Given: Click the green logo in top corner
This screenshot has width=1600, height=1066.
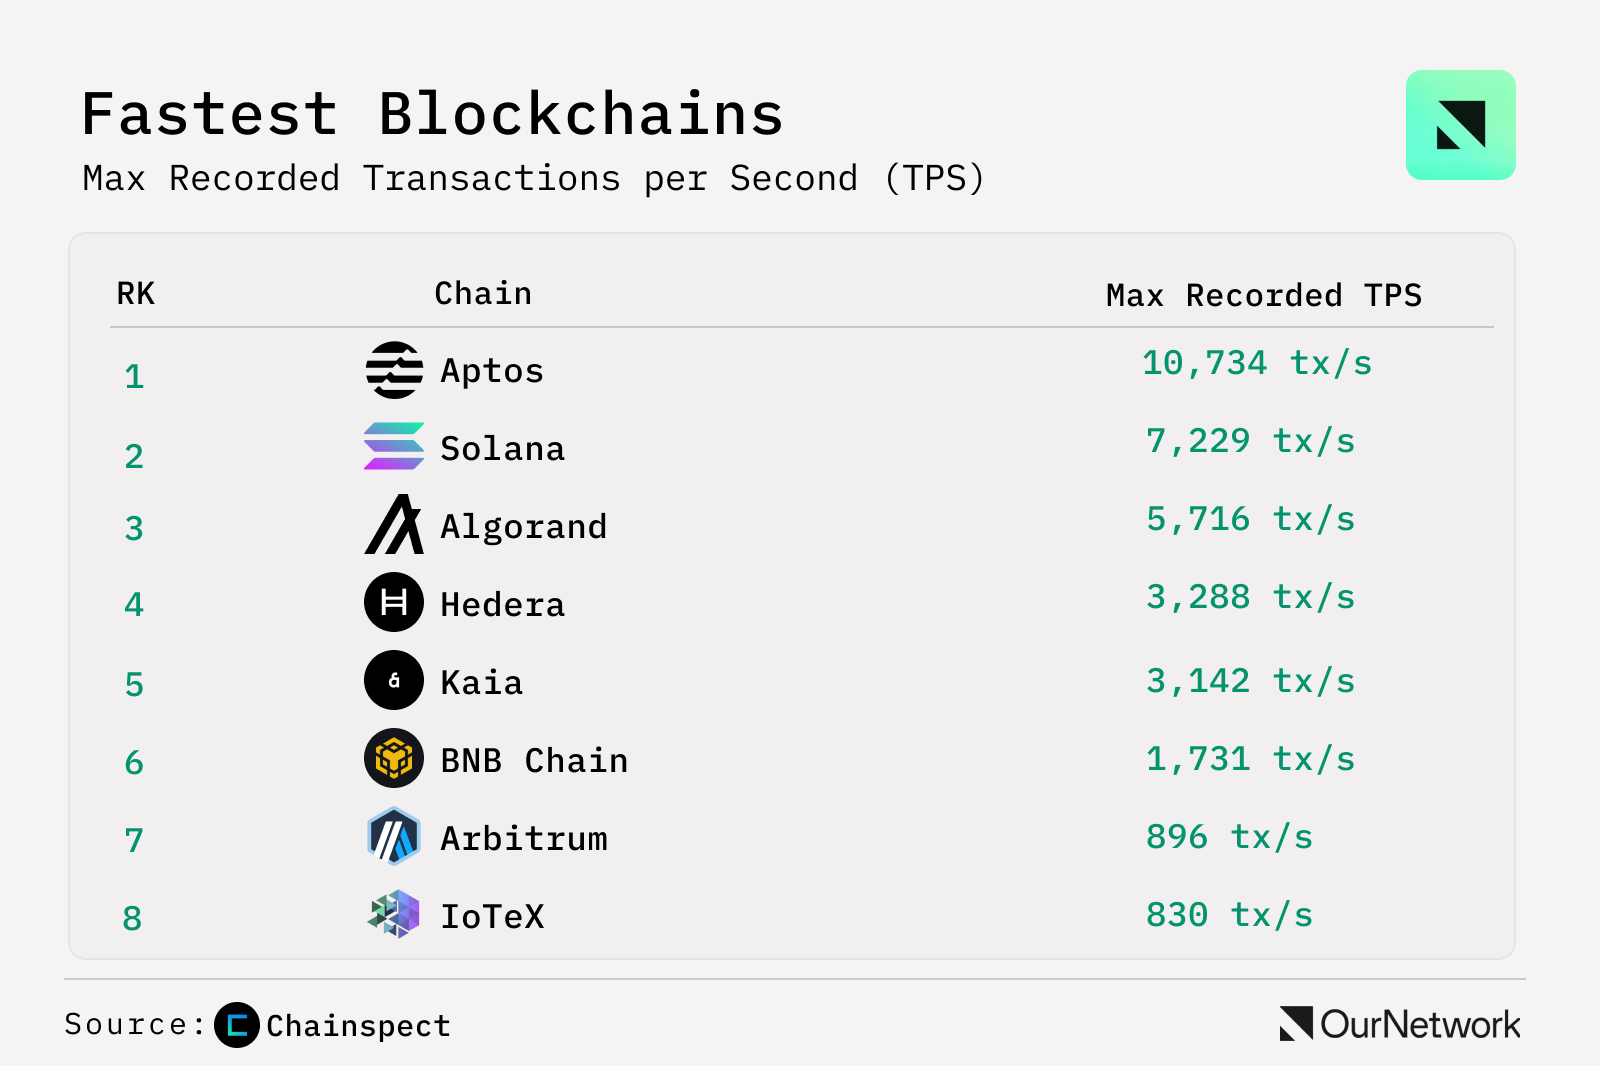Looking at the screenshot, I should click(1460, 125).
